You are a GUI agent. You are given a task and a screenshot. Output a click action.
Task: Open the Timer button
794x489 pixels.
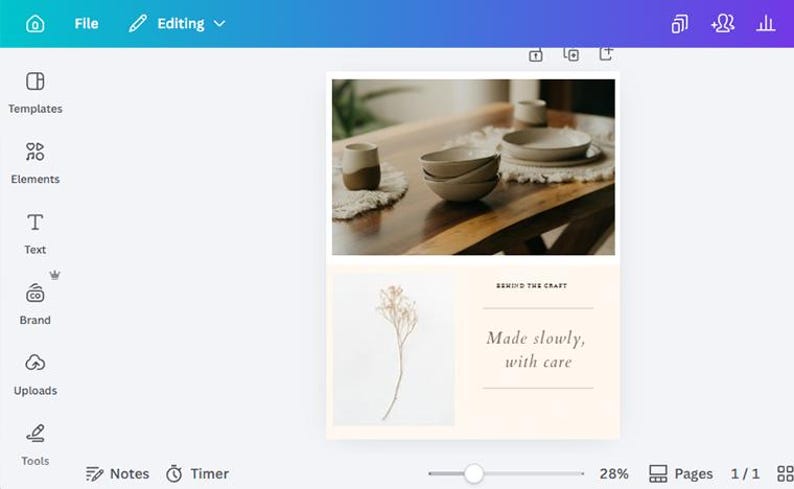pos(197,474)
